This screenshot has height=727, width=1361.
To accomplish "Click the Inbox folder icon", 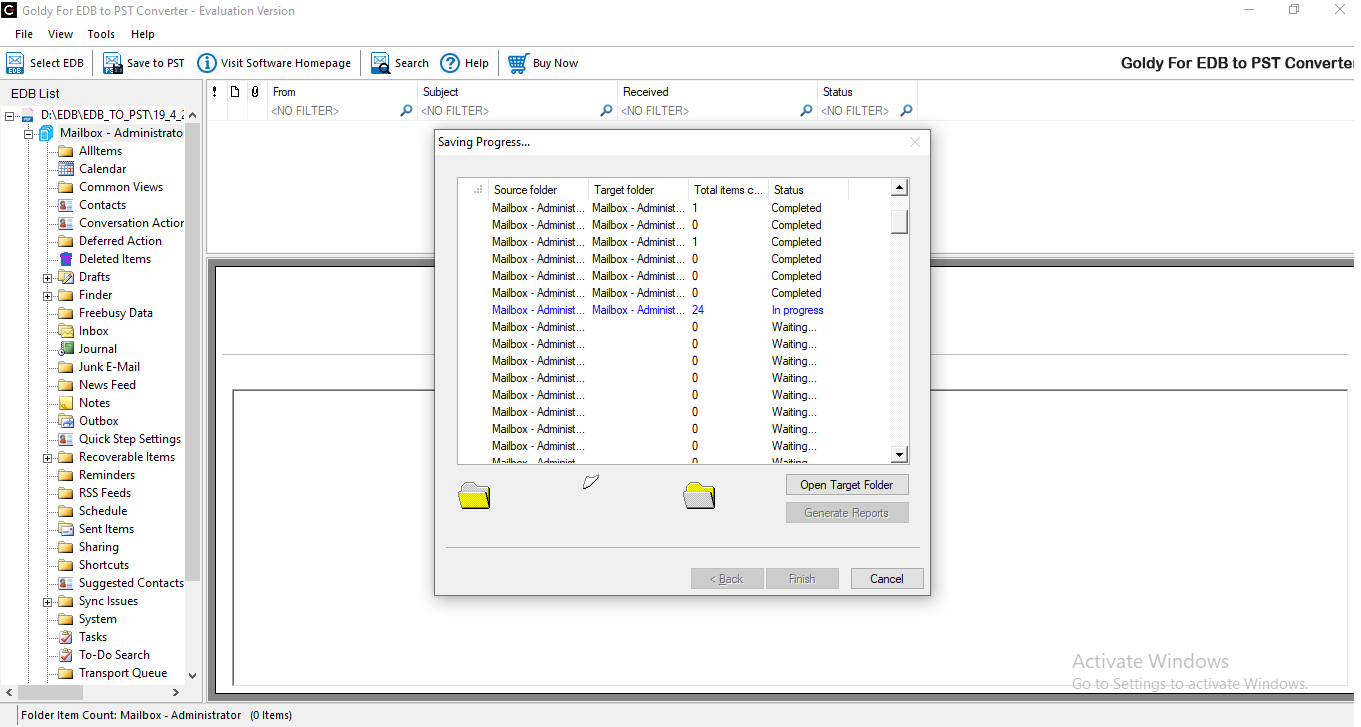I will tap(66, 331).
